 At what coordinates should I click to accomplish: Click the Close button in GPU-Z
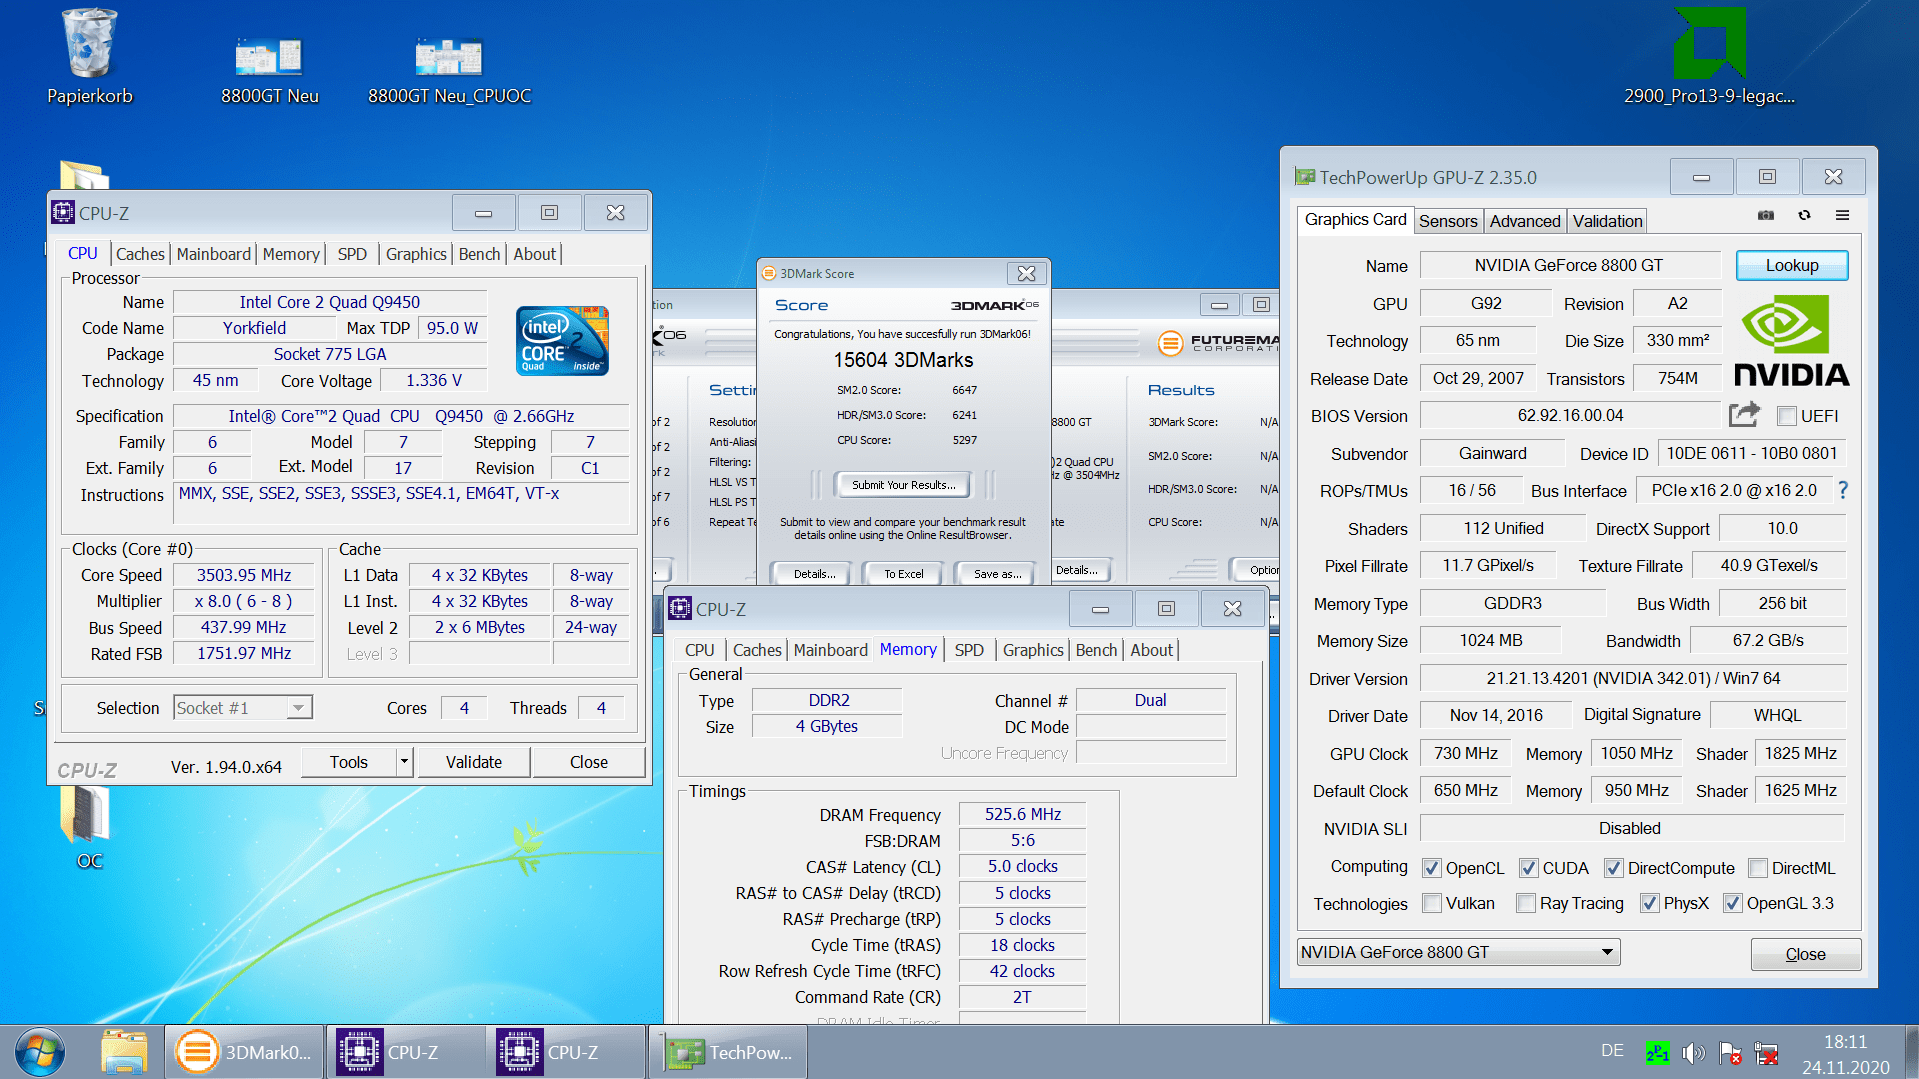1805,954
